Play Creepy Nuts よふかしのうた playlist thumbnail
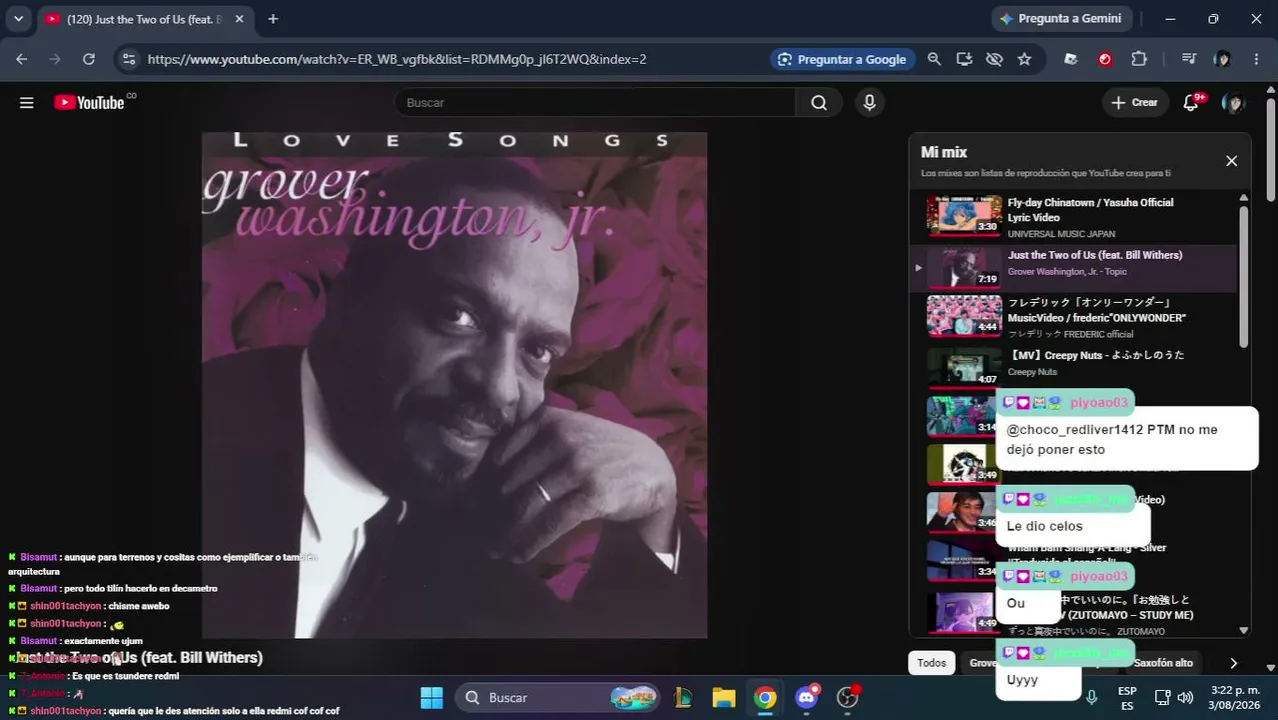Viewport: 1278px width, 720px height. click(964, 367)
